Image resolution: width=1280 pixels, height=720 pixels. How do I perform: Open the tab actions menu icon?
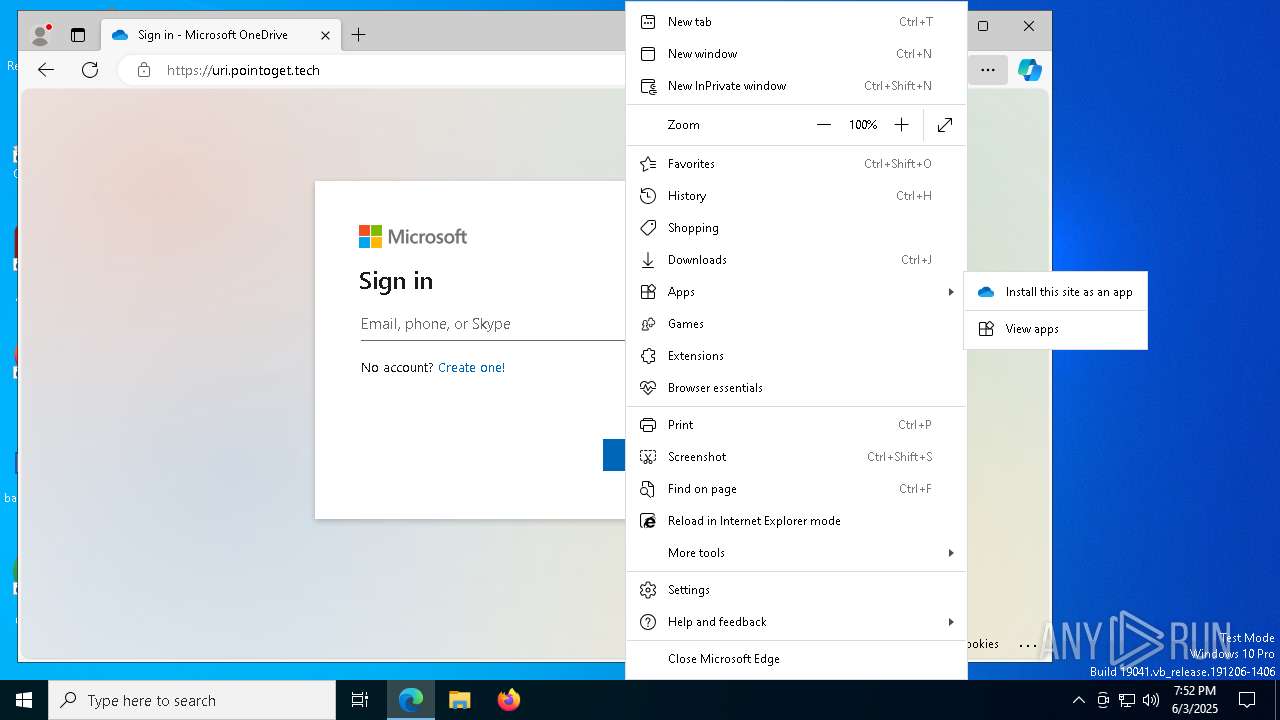(x=78, y=35)
